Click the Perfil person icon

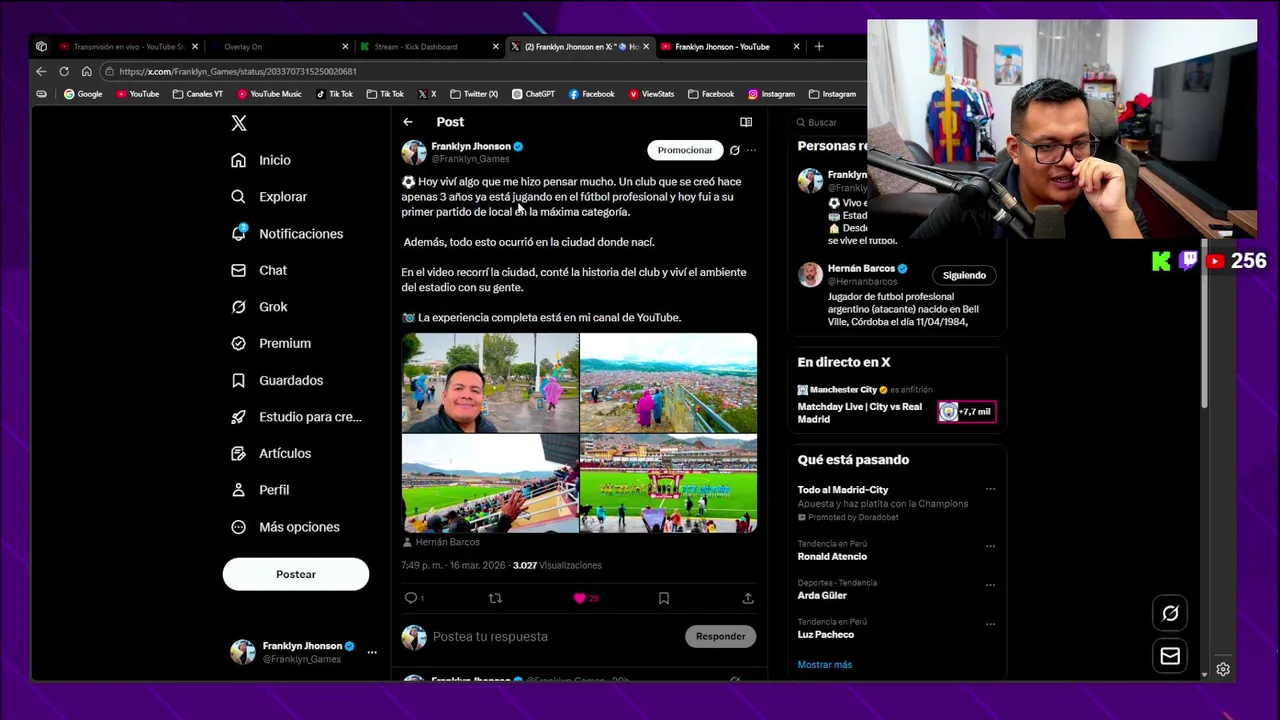(x=238, y=490)
